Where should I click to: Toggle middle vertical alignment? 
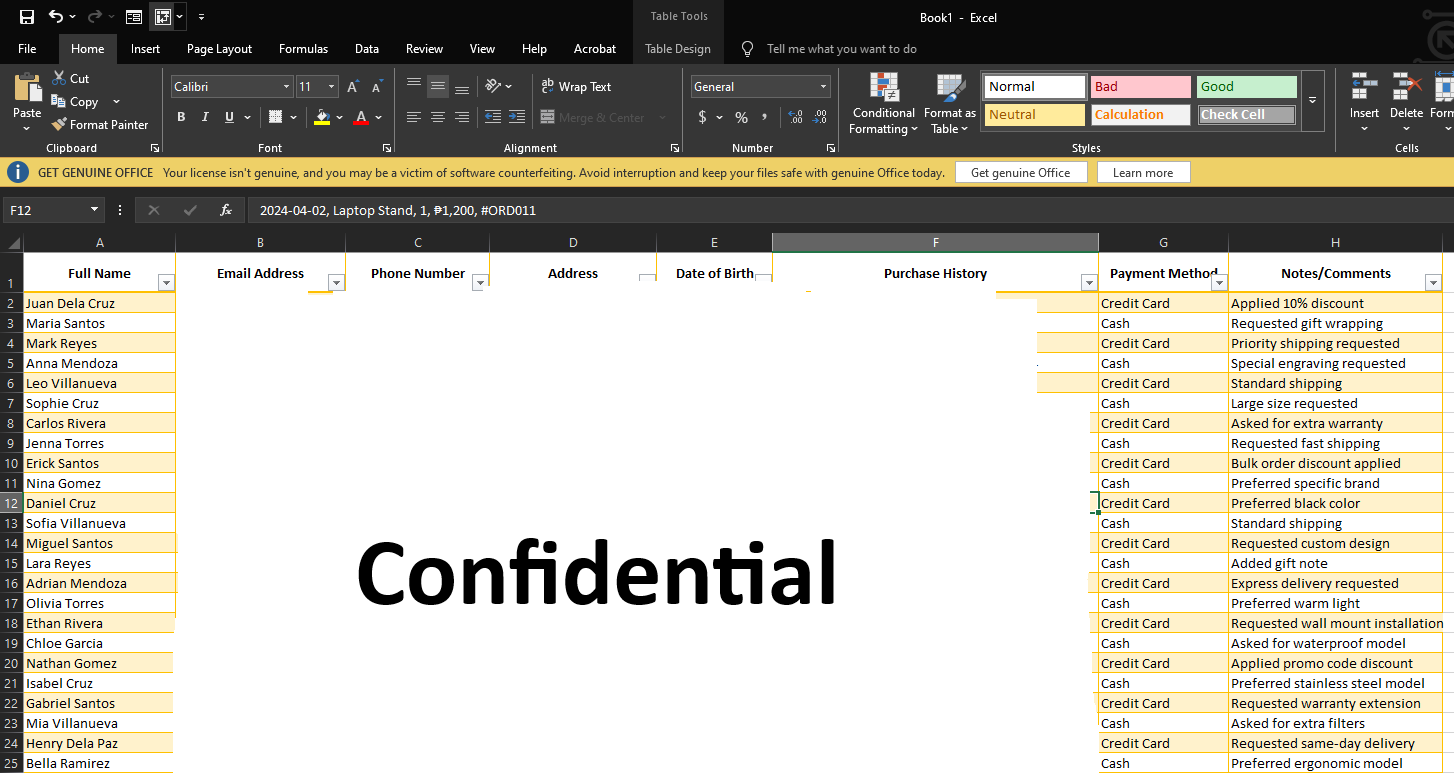tap(438, 86)
